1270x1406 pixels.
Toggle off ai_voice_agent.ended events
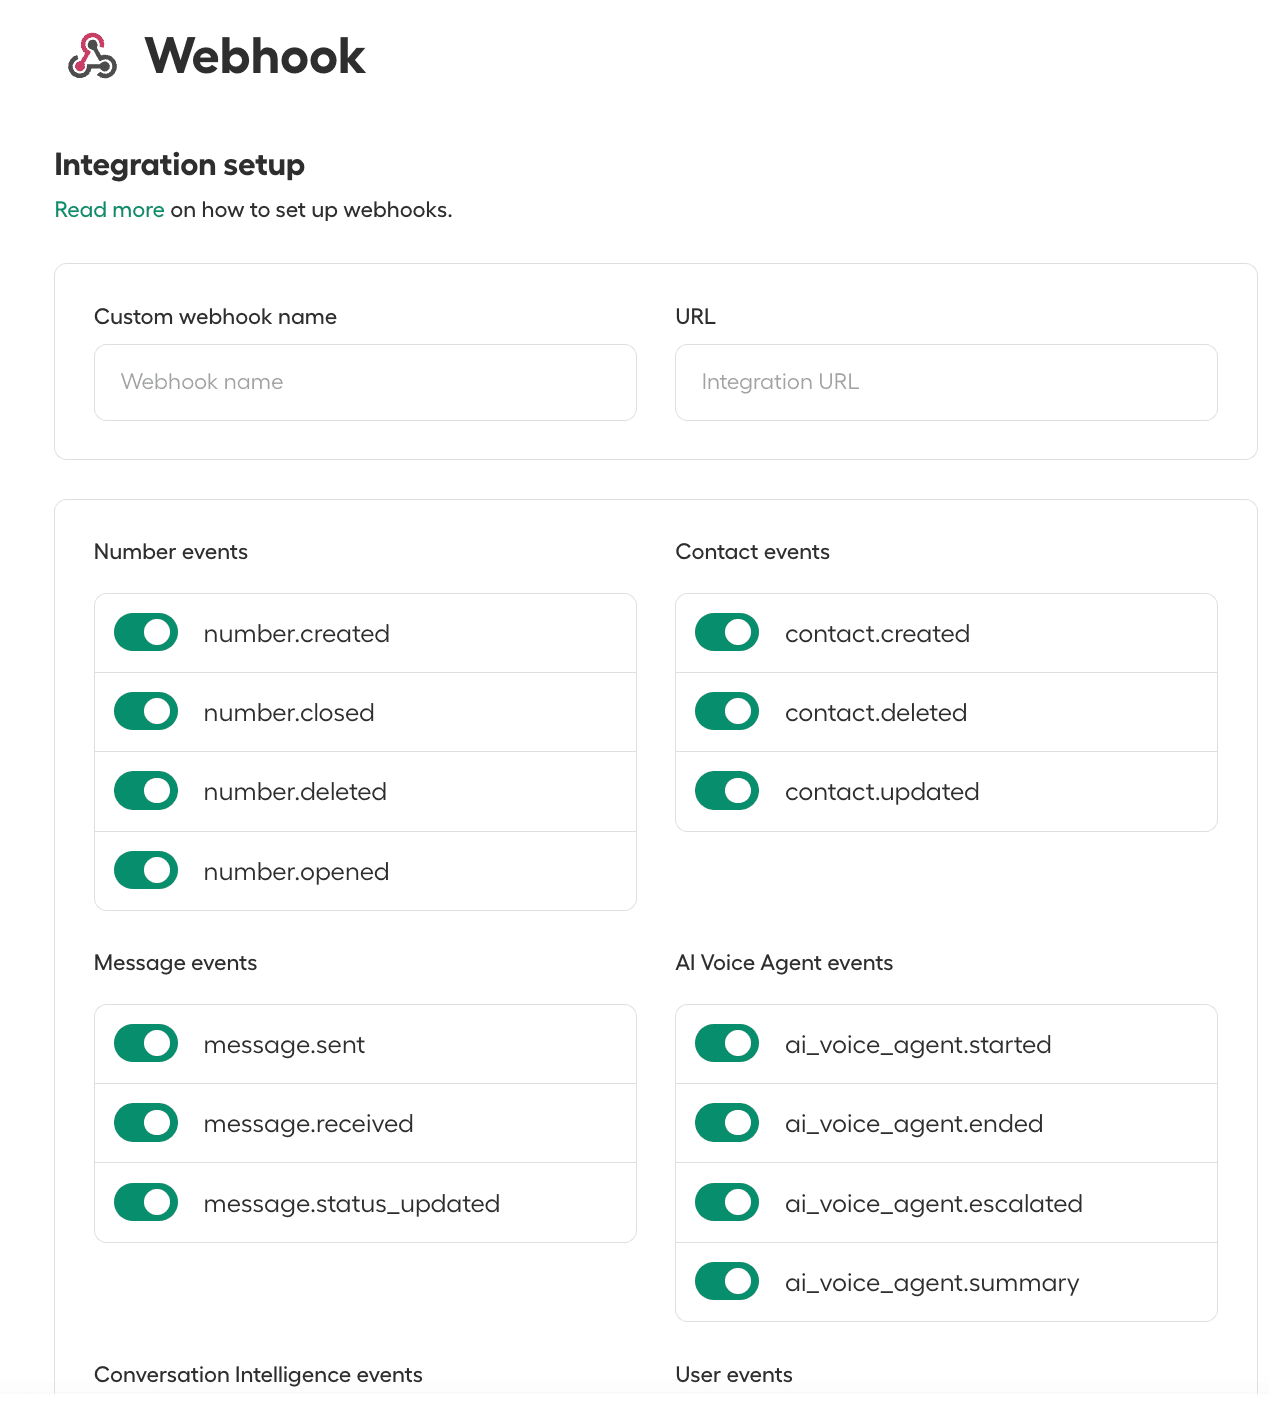point(726,1122)
